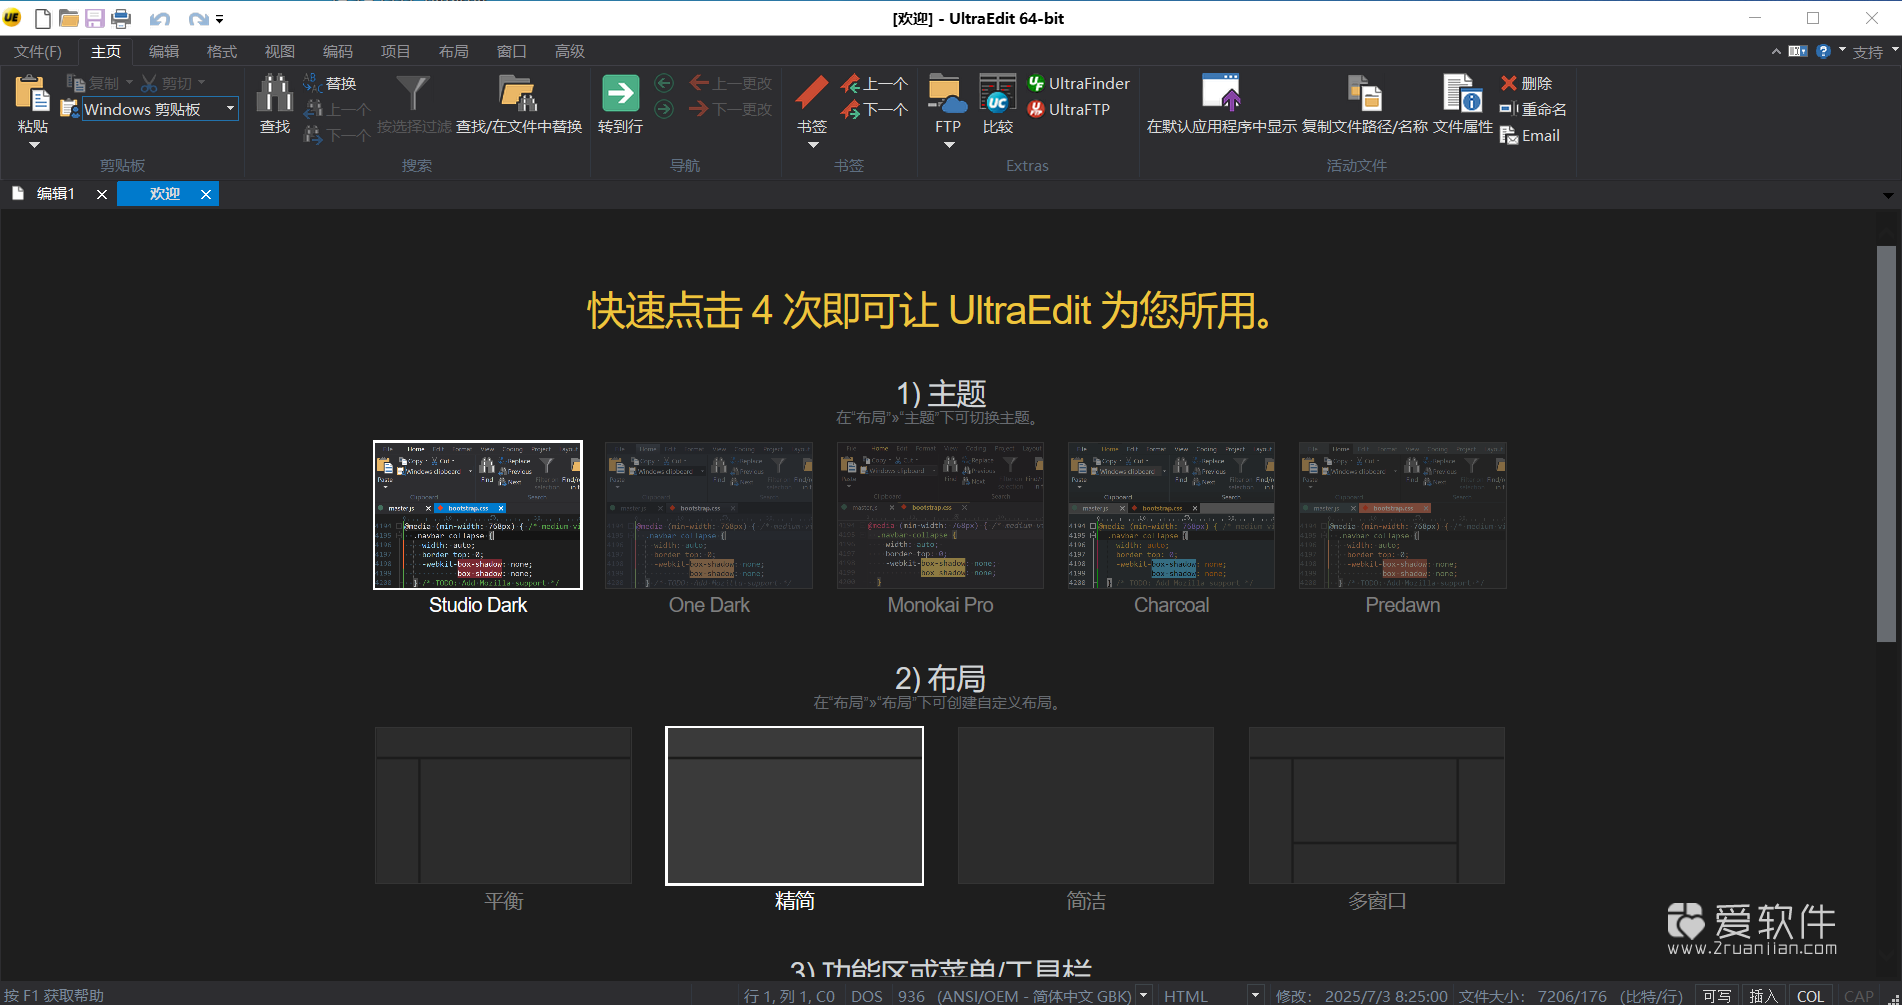Click the red 删除 delete icon
The image size is (1902, 1005).
pos(1509,83)
